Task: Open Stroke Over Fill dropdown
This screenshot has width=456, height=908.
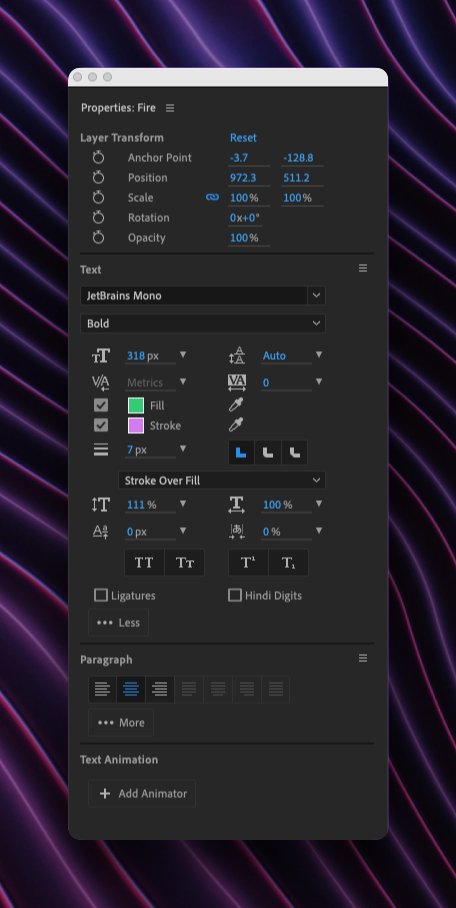Action: (x=222, y=480)
